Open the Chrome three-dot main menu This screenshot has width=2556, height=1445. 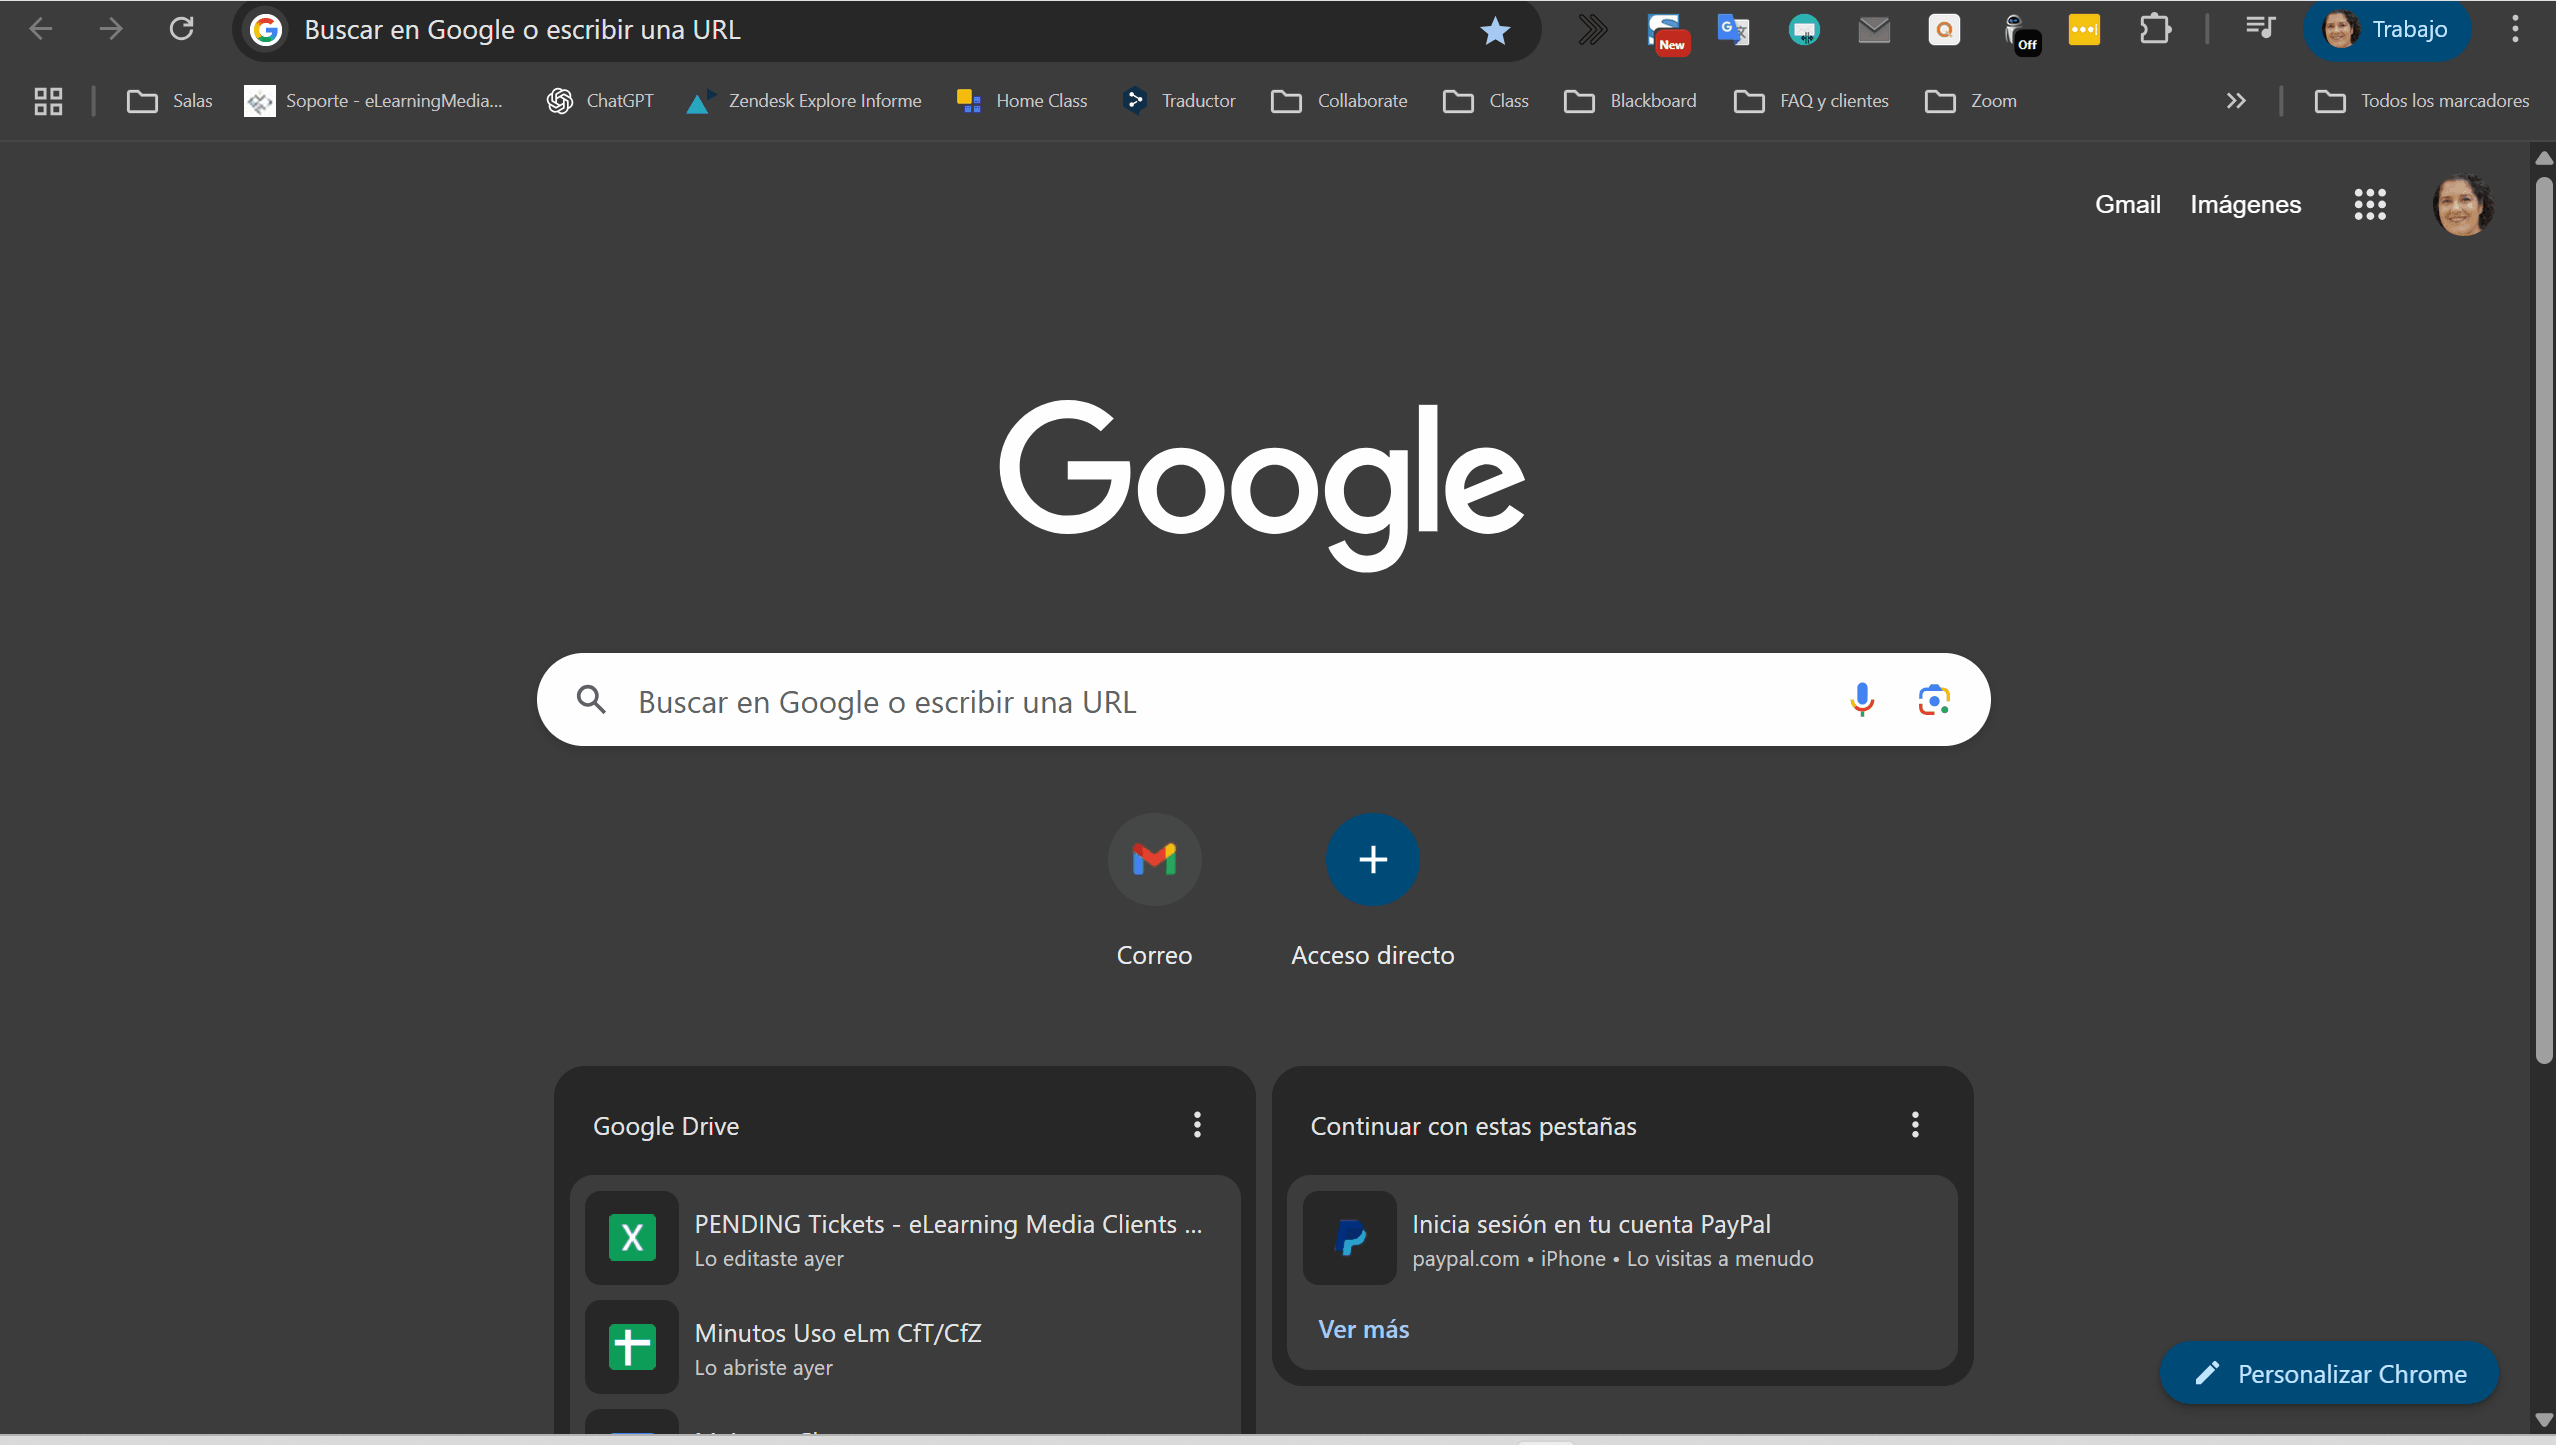coord(2515,29)
